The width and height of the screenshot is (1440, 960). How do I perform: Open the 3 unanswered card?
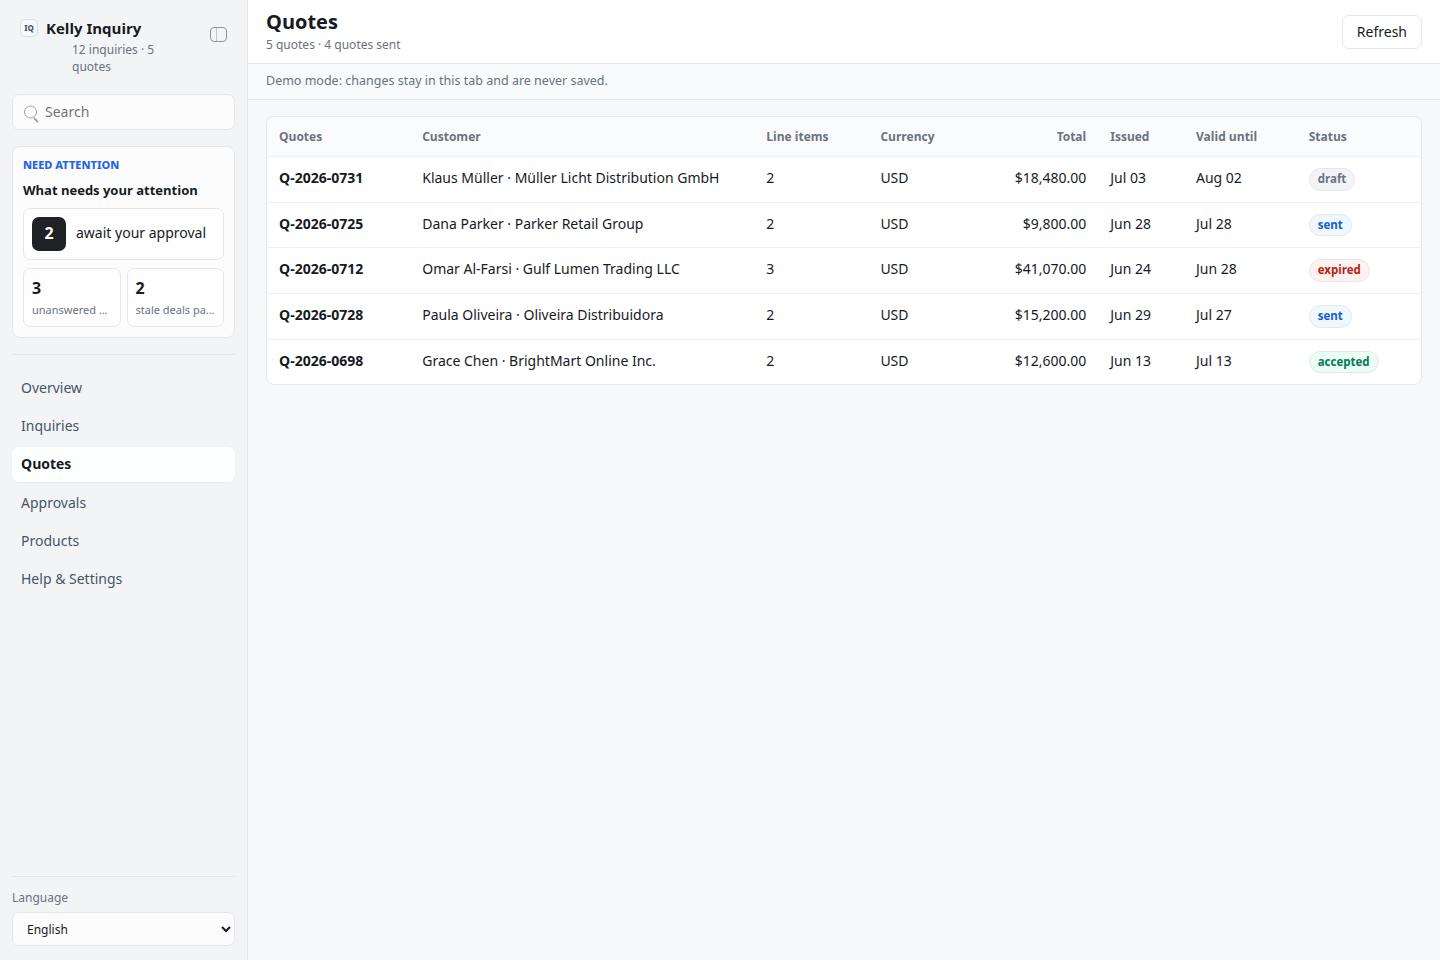click(x=72, y=297)
